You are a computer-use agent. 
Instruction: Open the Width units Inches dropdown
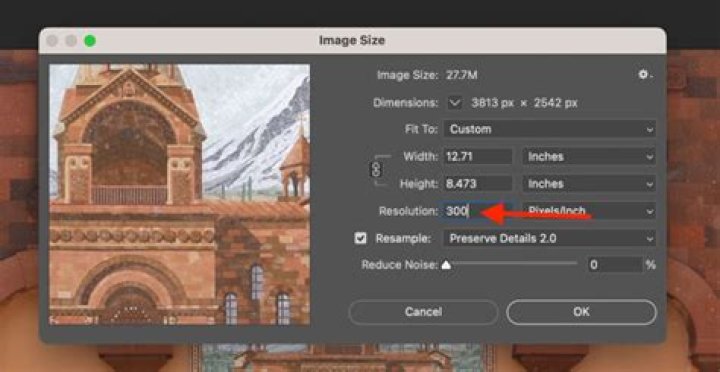[589, 157]
